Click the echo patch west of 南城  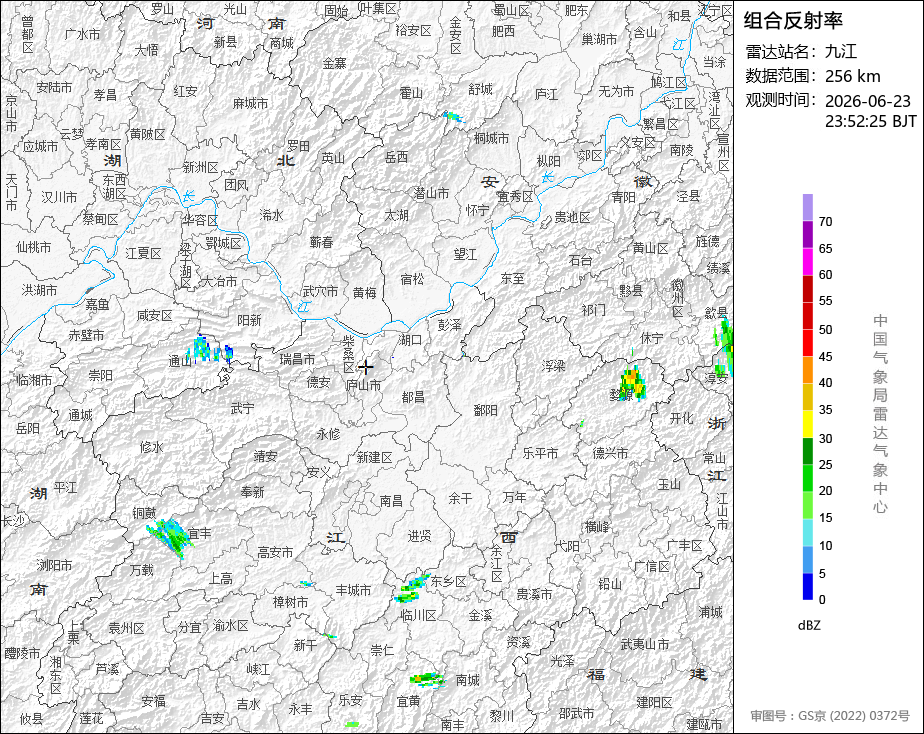coord(427,680)
